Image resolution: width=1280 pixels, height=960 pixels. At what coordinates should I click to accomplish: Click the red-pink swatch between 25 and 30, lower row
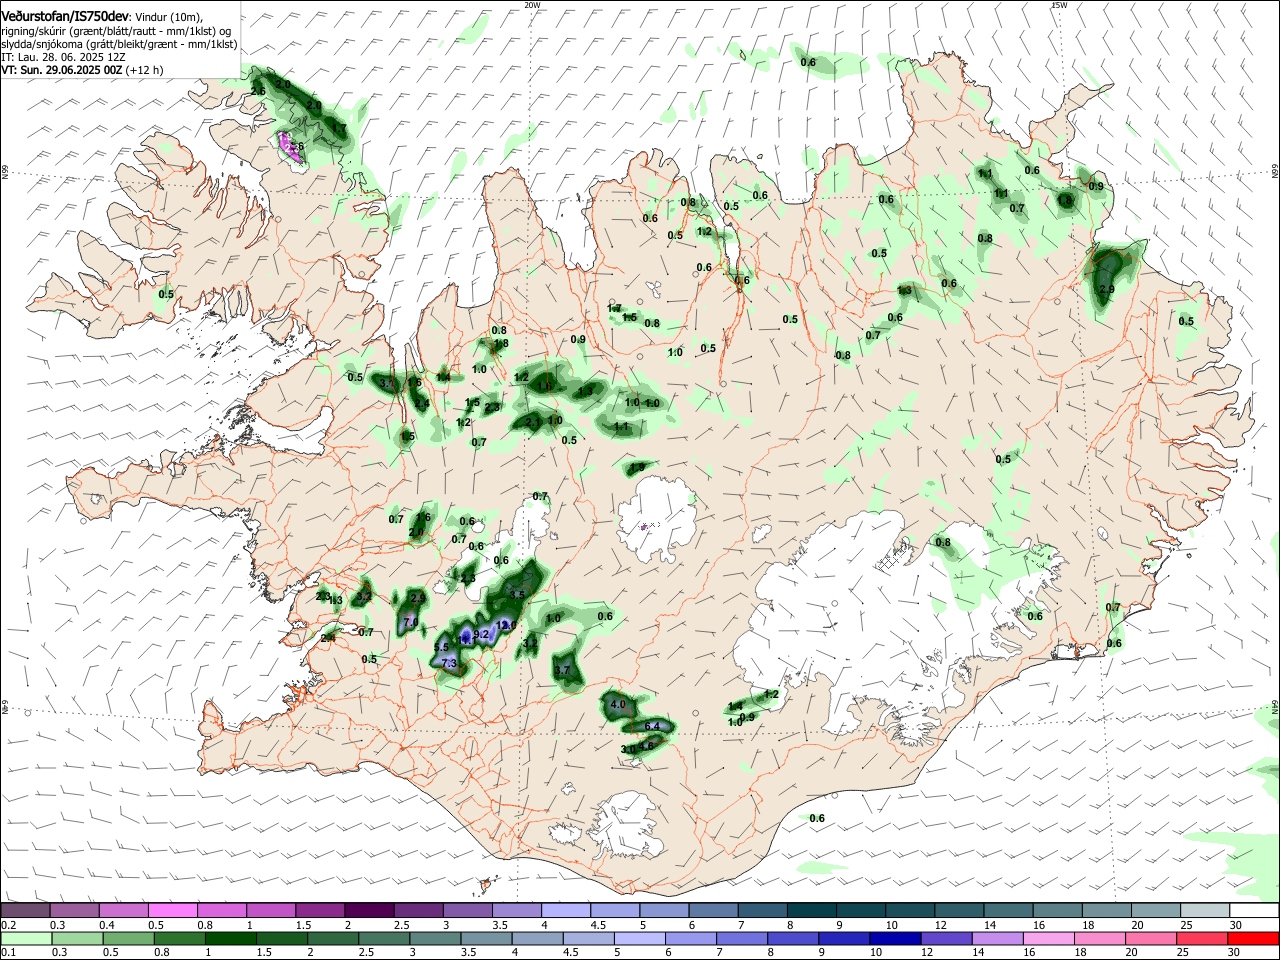click(x=1203, y=938)
